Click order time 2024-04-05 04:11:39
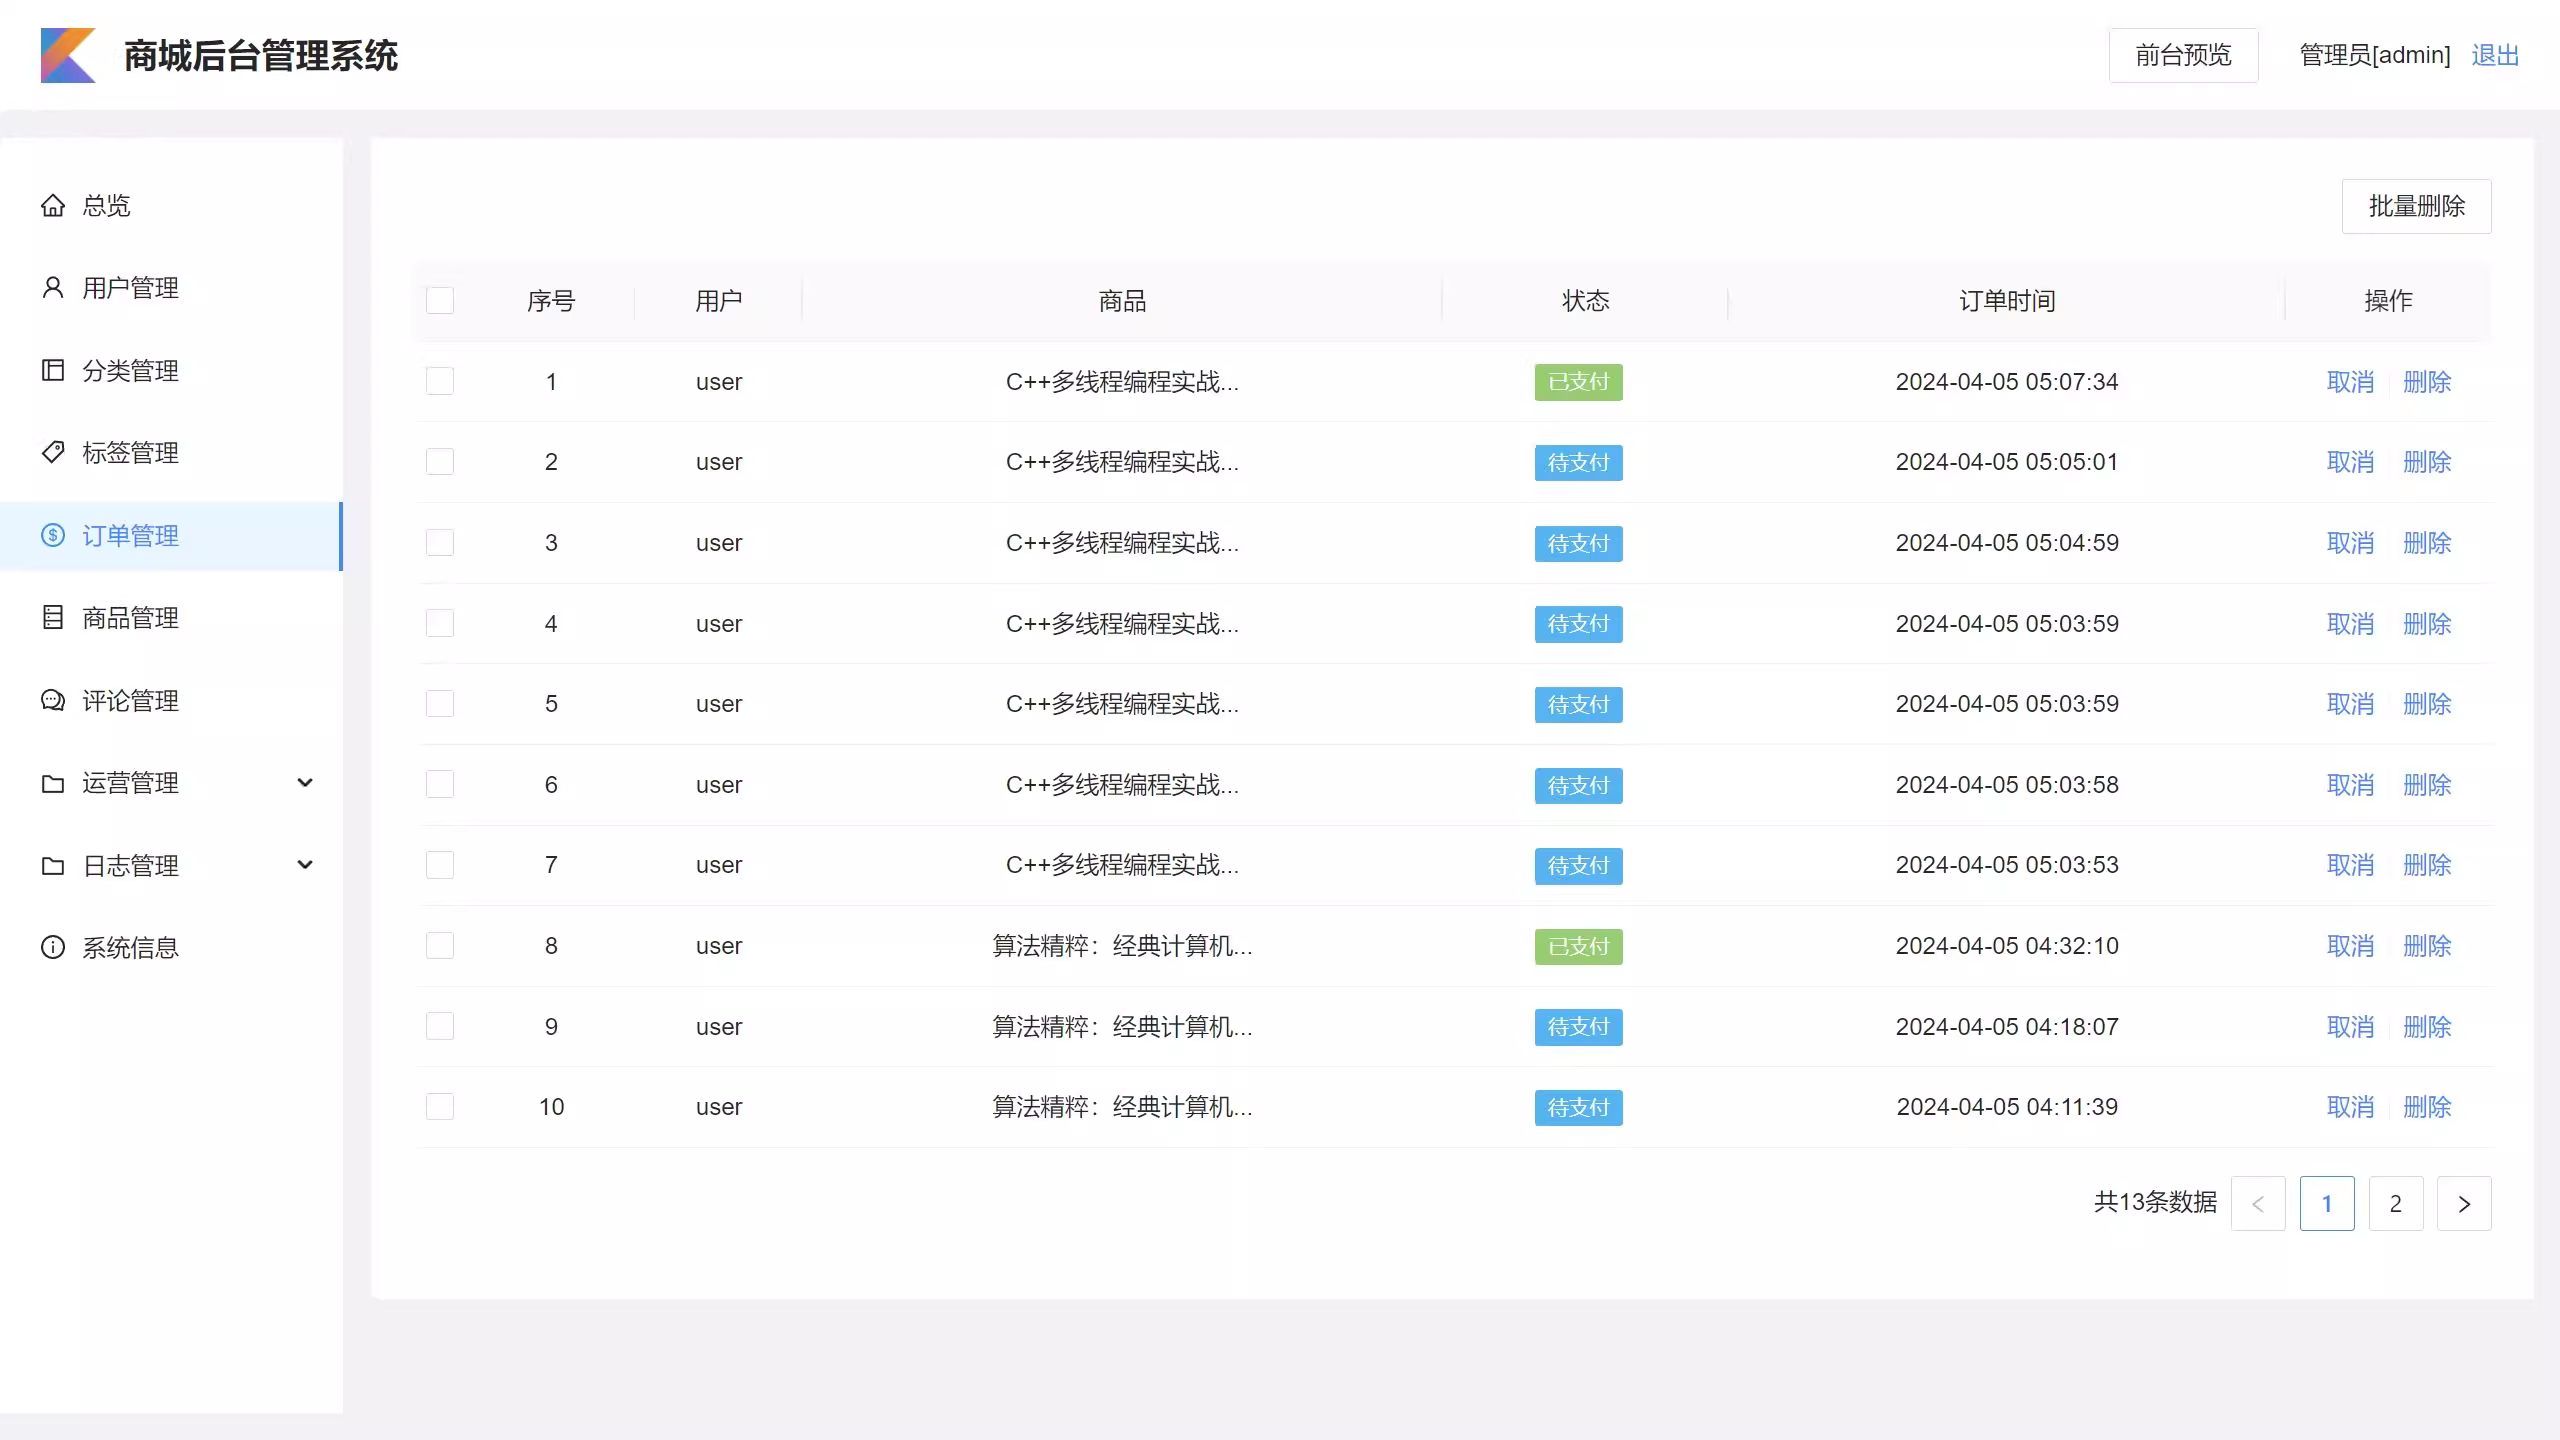 point(2006,1106)
